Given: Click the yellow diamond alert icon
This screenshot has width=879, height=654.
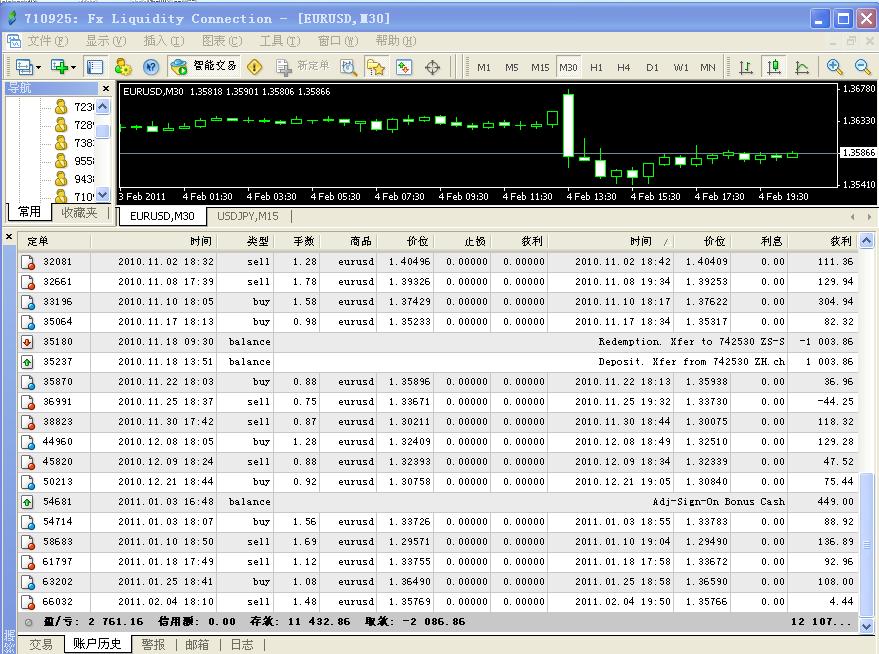Looking at the screenshot, I should coord(255,67).
